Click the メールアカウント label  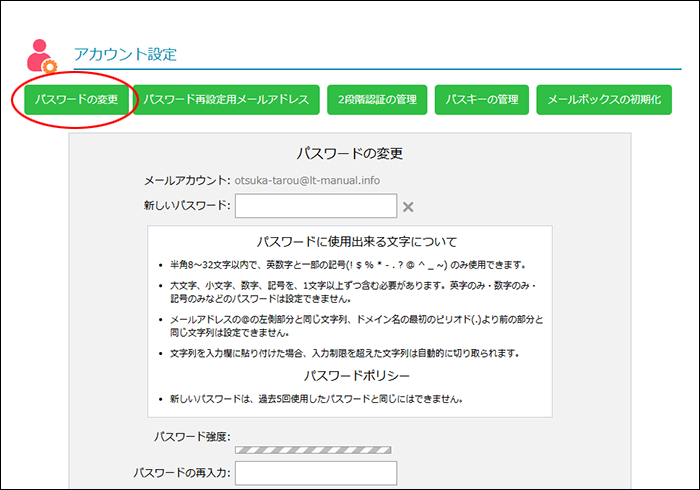pyautogui.click(x=187, y=180)
